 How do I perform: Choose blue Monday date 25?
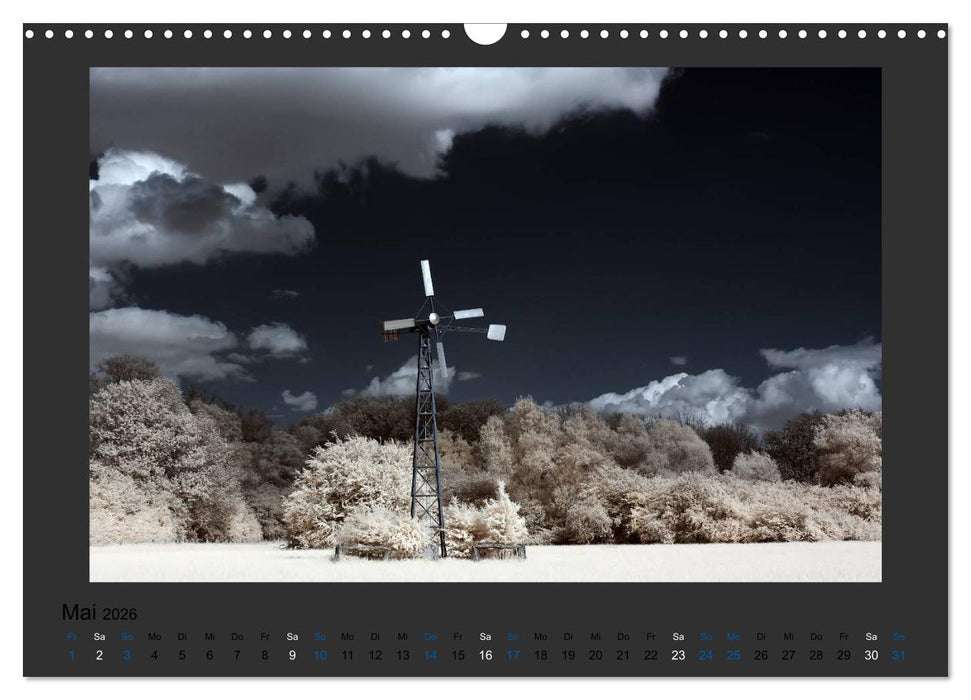[734, 655]
